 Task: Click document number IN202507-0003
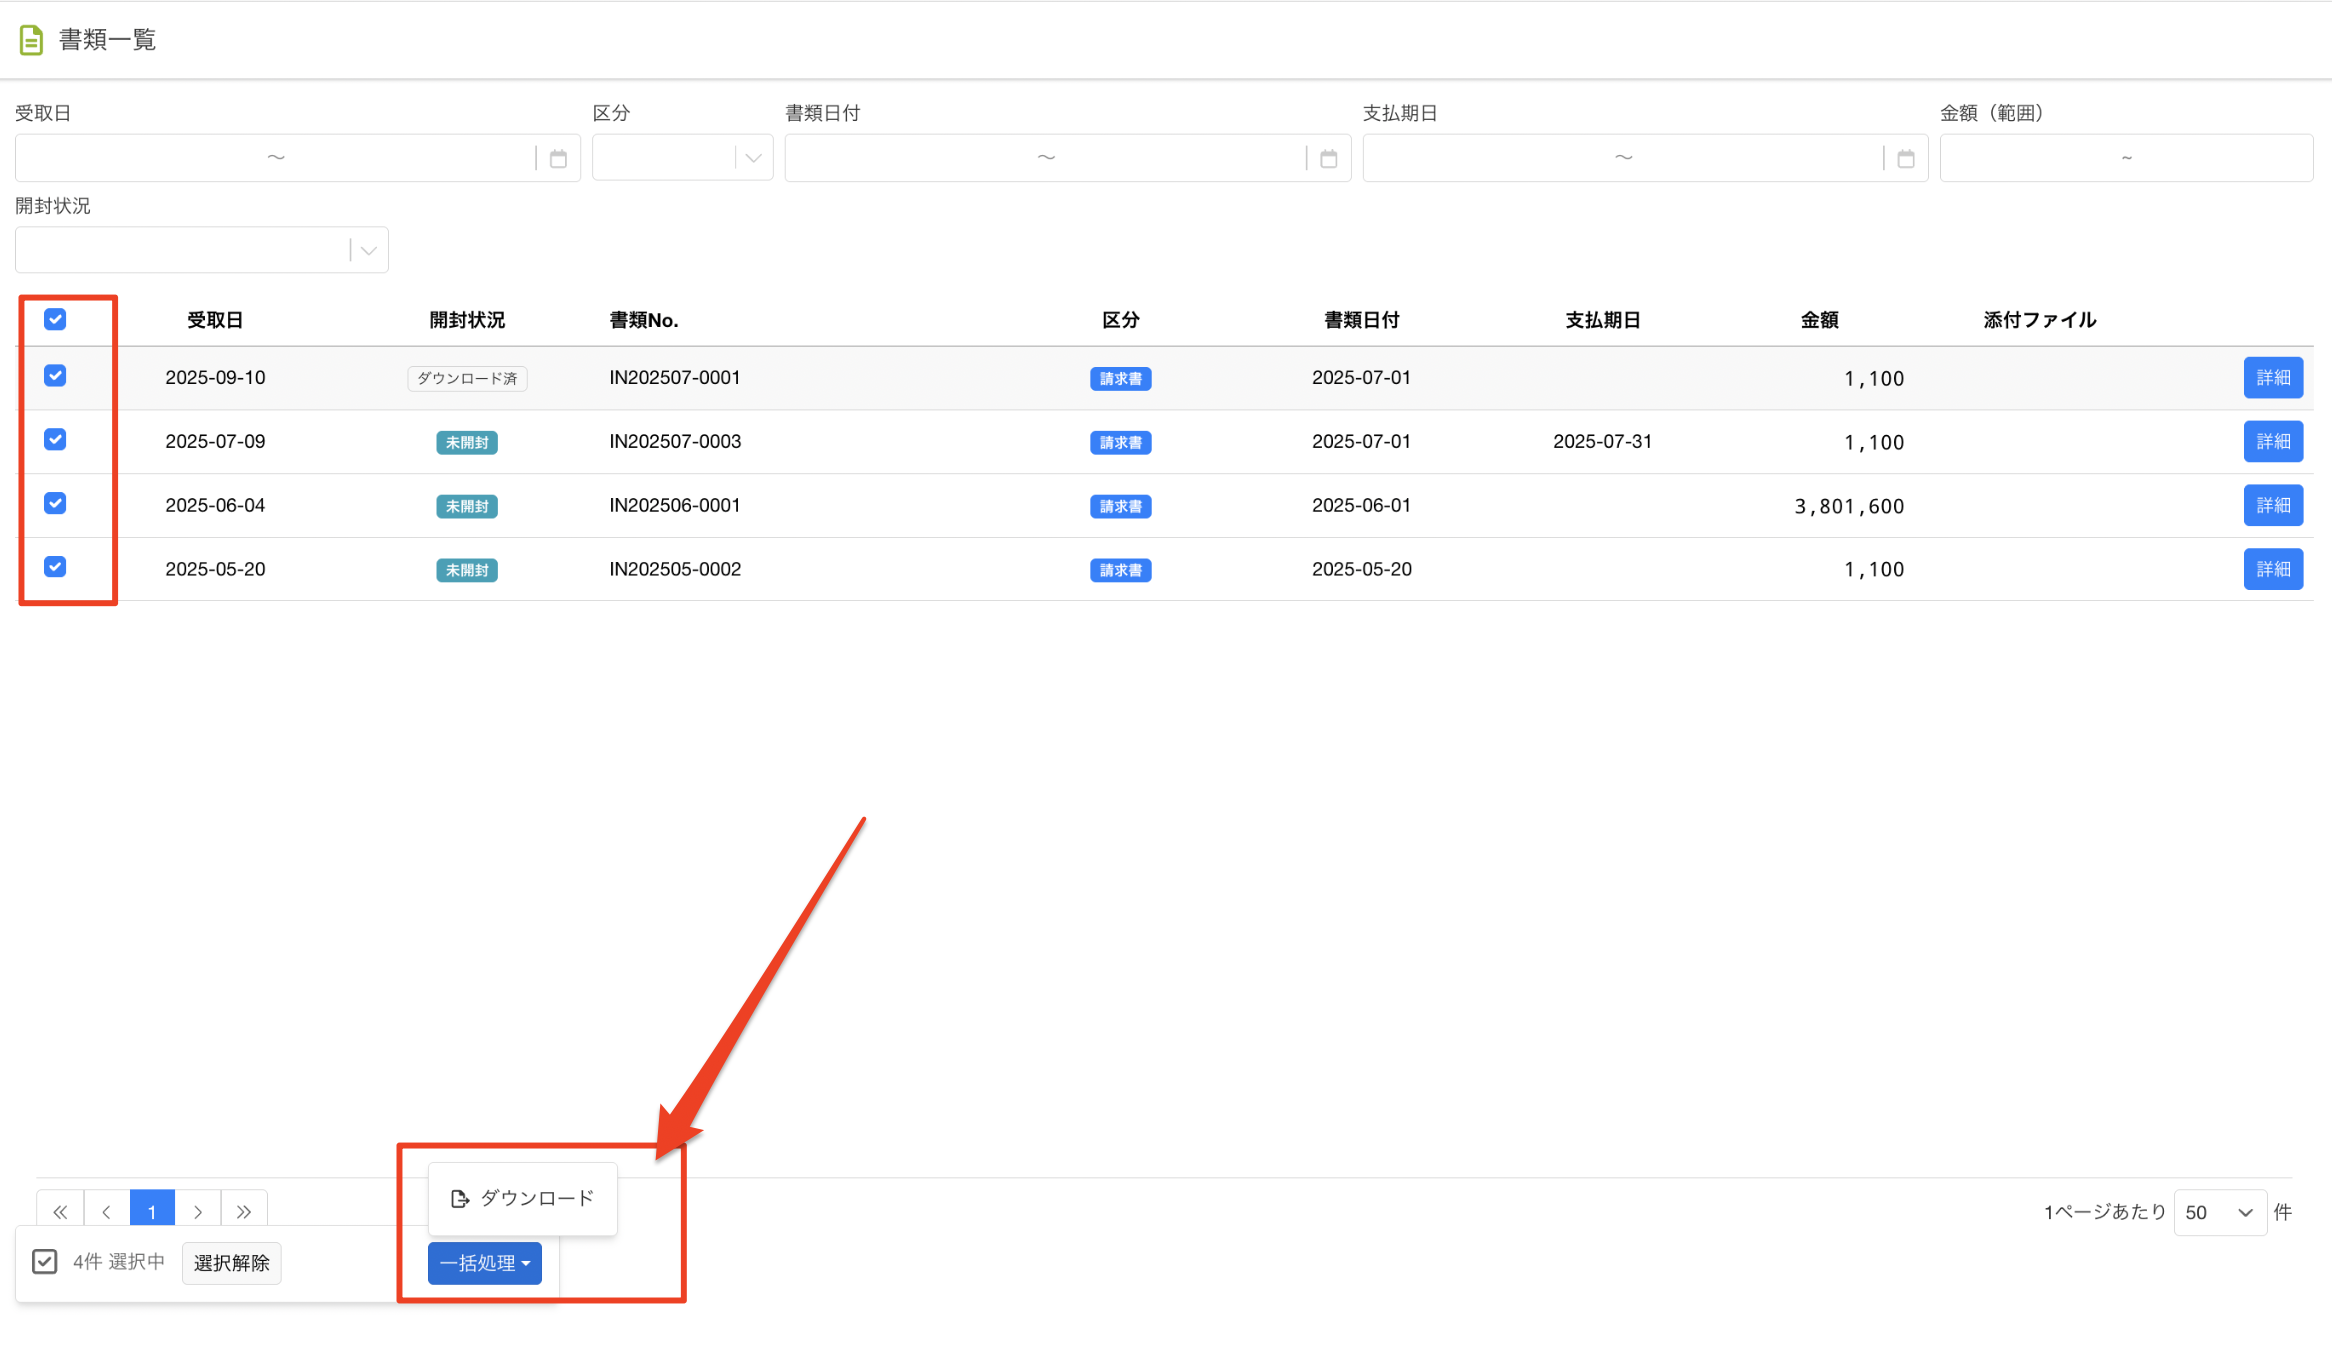click(675, 441)
